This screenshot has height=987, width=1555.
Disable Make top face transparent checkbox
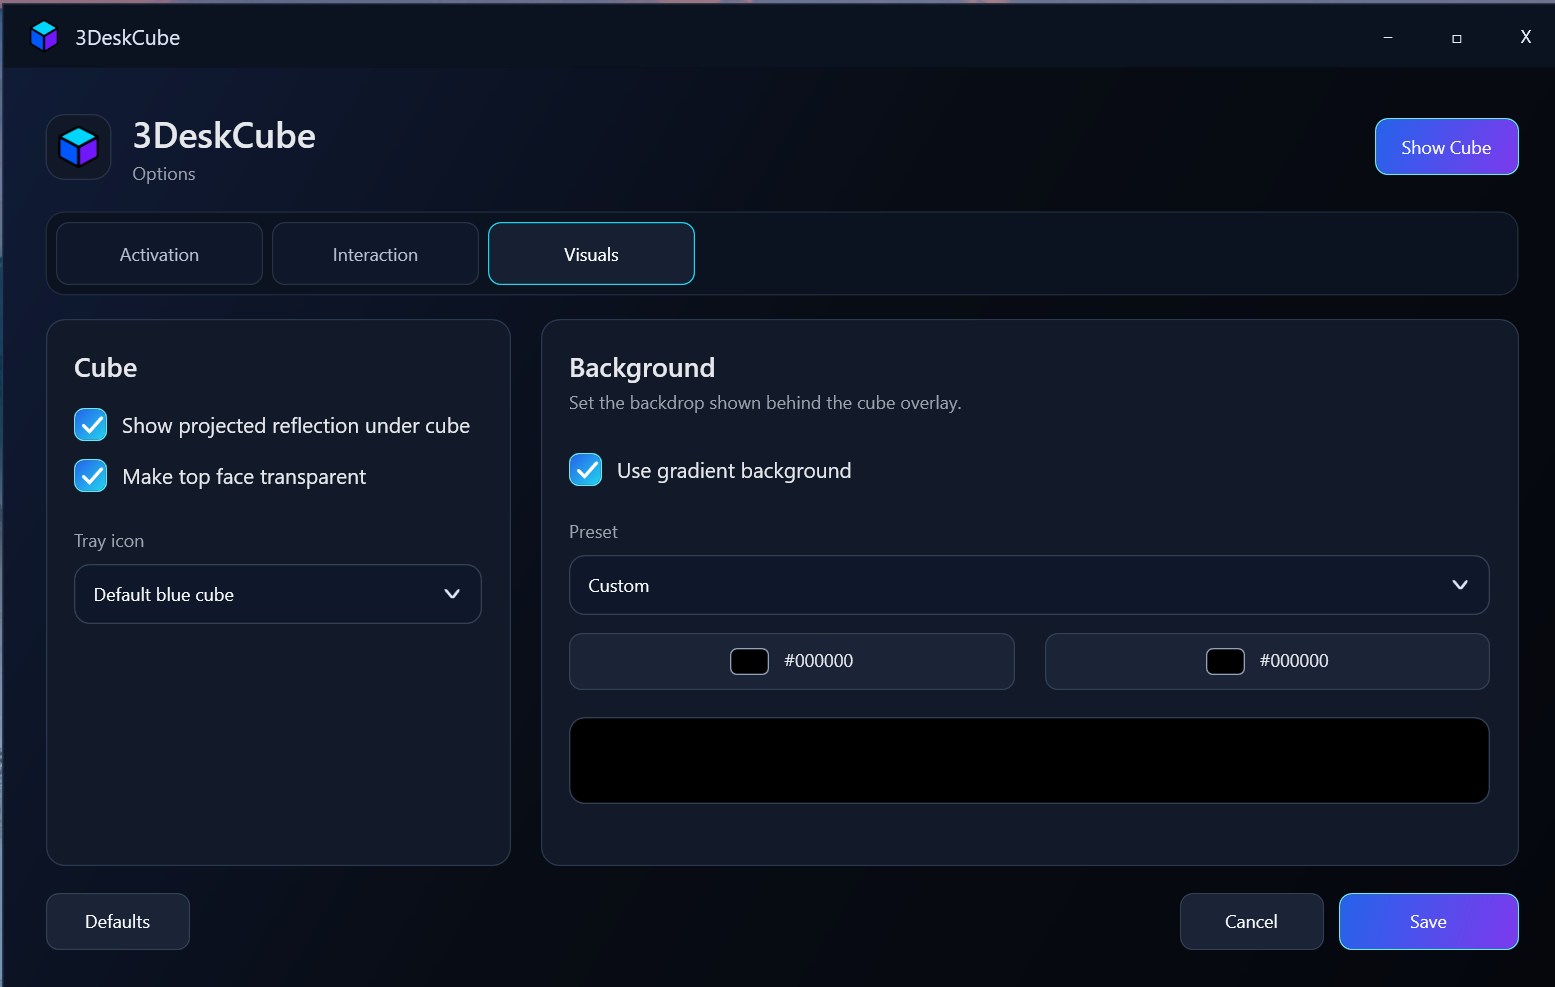coord(91,476)
